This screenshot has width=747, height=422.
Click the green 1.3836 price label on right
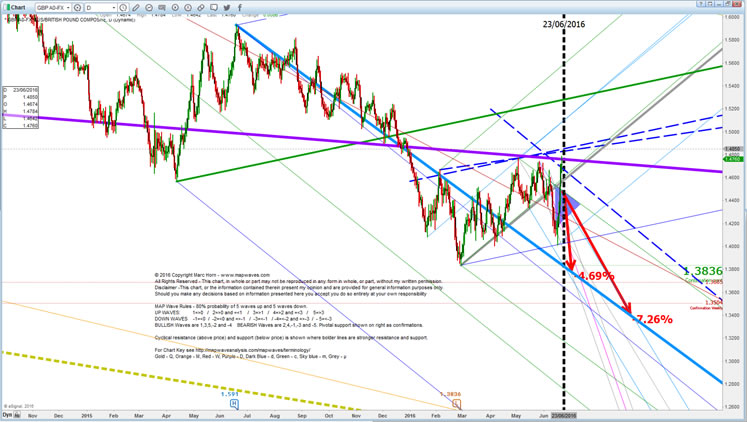point(703,271)
